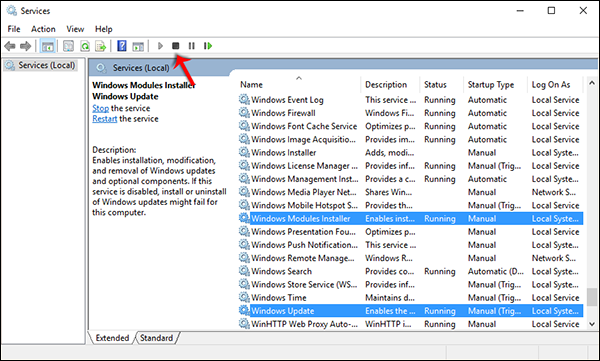Open the Help toolbar icon
The image size is (600, 361).
(x=122, y=46)
